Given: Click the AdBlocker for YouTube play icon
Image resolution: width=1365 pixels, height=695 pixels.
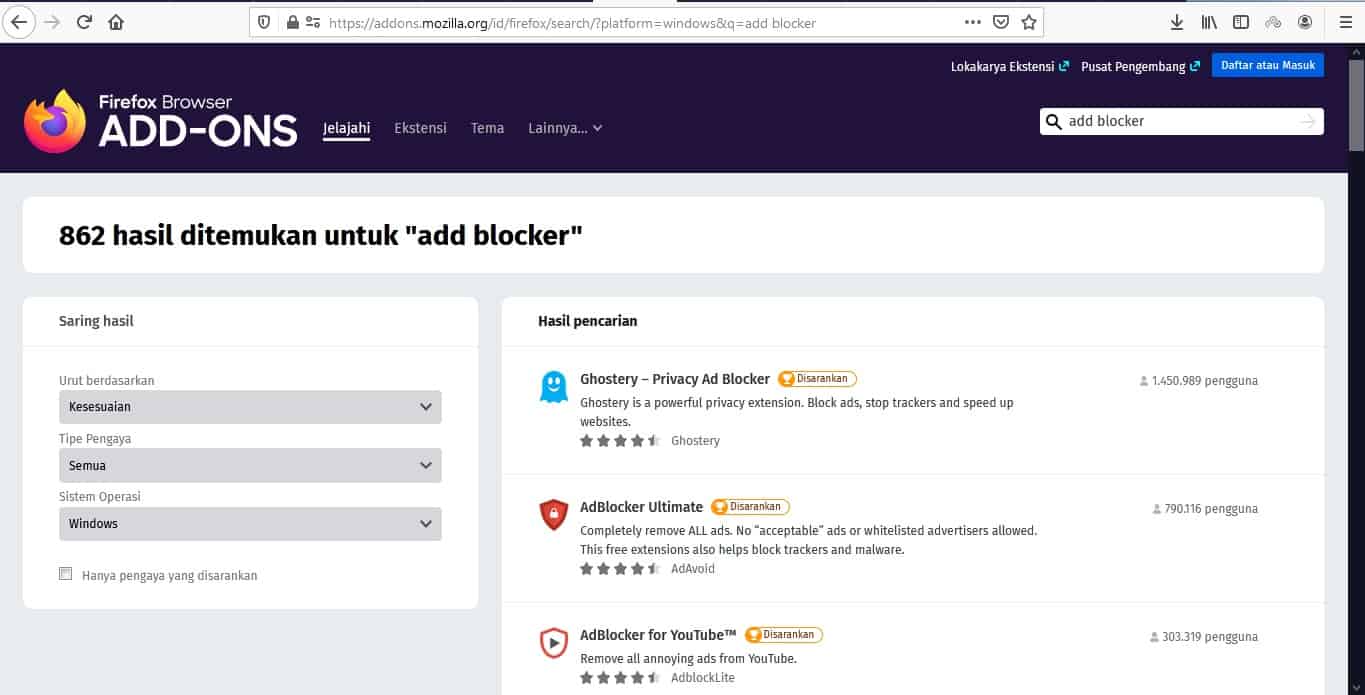Looking at the screenshot, I should tap(553, 642).
